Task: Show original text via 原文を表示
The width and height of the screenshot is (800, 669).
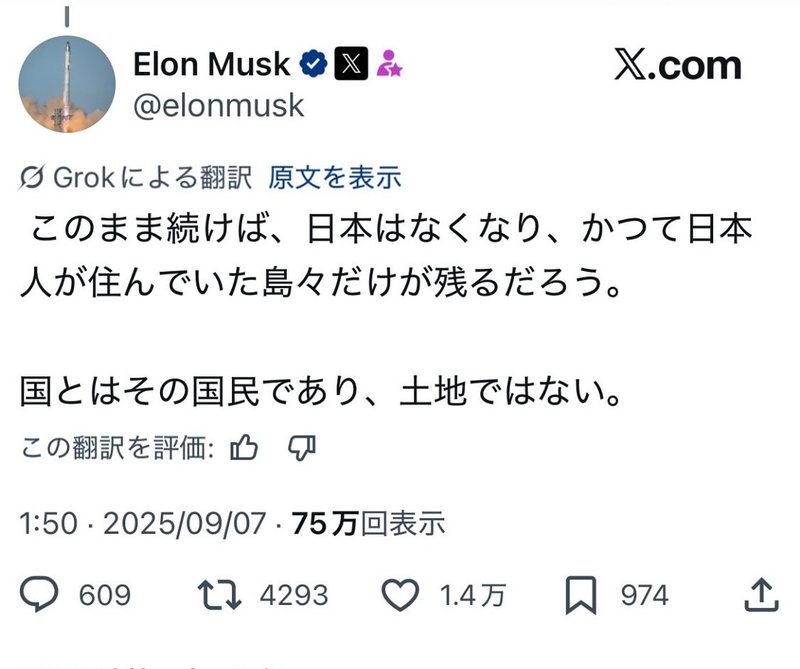Action: coord(334,178)
